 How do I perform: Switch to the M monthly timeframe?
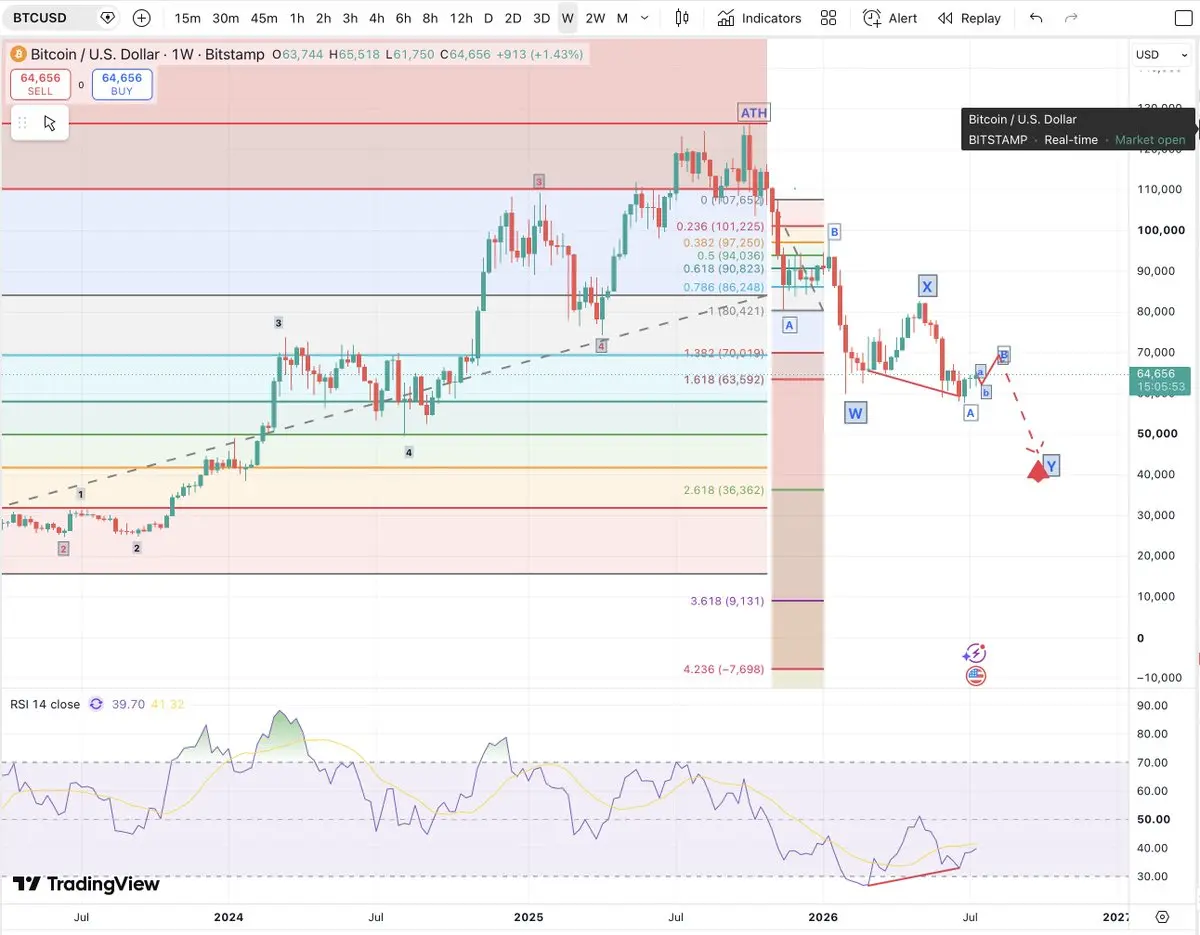[622, 18]
